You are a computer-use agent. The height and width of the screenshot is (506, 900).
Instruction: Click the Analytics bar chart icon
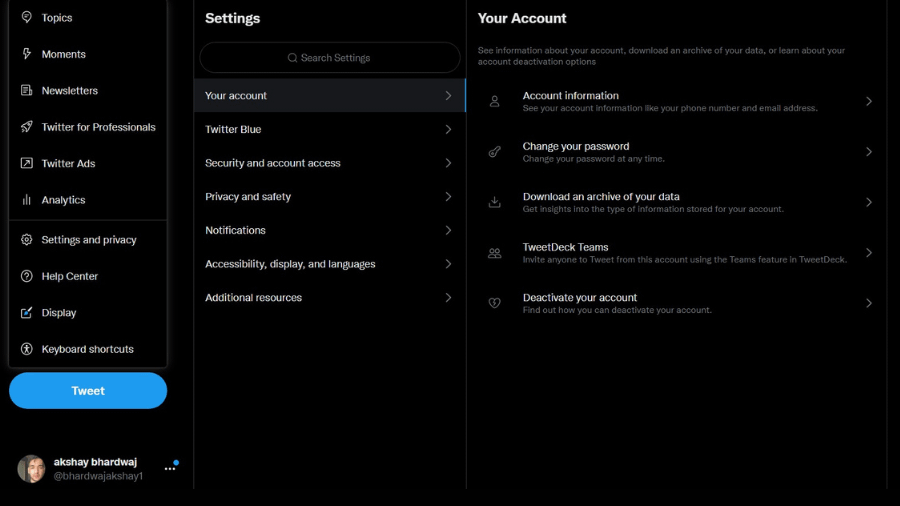(x=26, y=200)
